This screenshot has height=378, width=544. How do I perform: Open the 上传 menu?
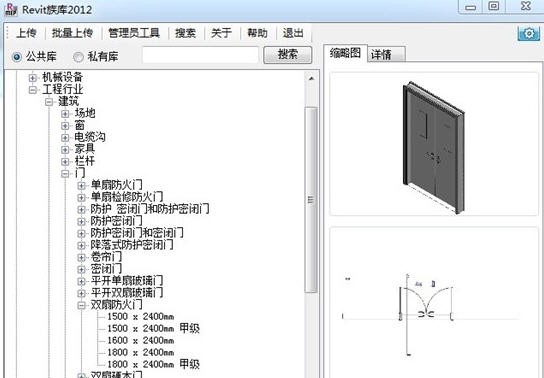click(26, 33)
